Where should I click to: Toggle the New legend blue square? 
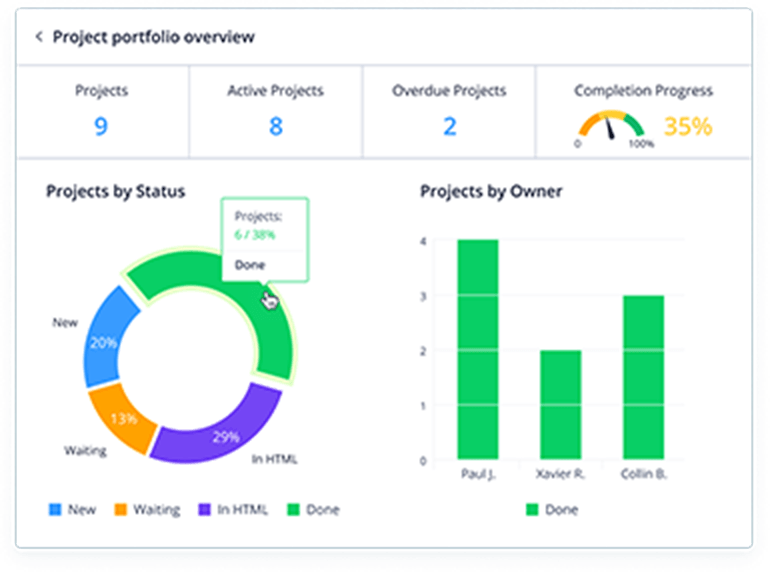click(x=55, y=510)
